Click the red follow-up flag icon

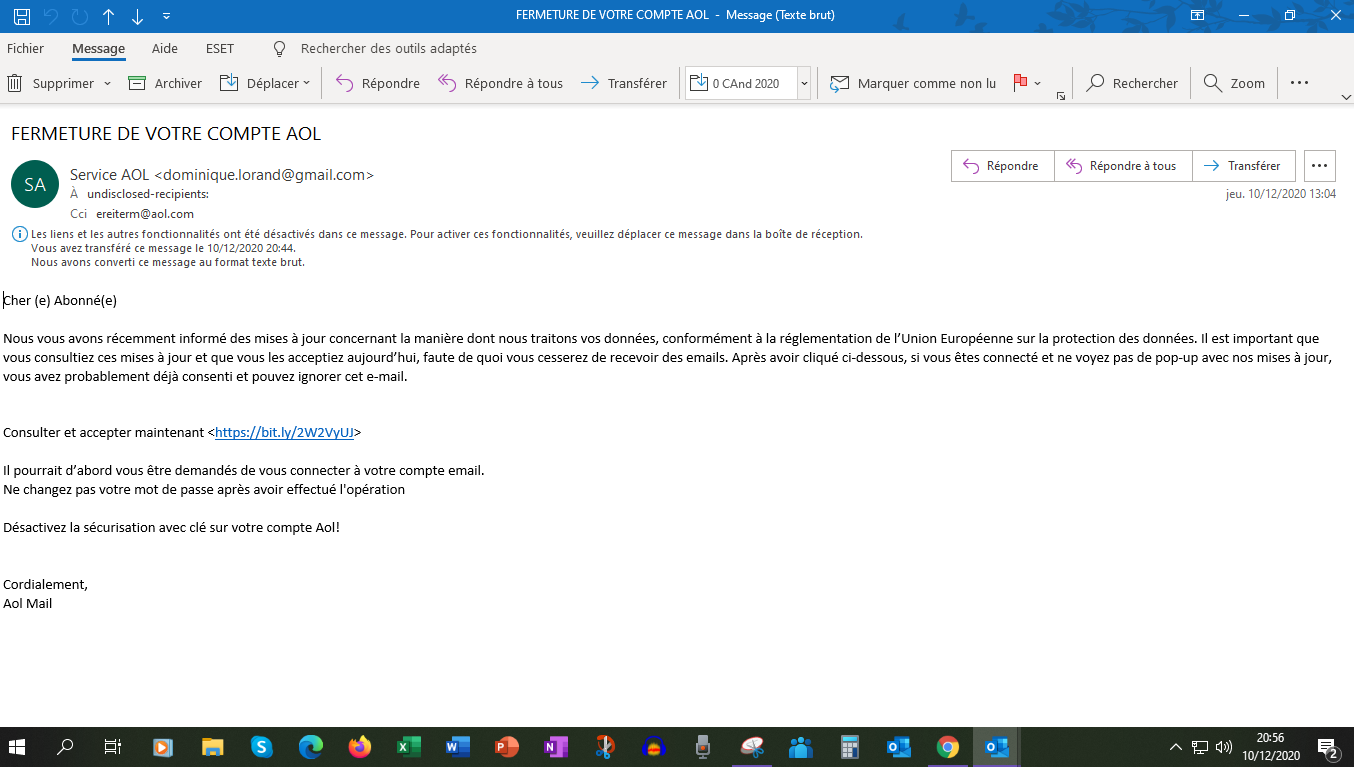(1020, 83)
